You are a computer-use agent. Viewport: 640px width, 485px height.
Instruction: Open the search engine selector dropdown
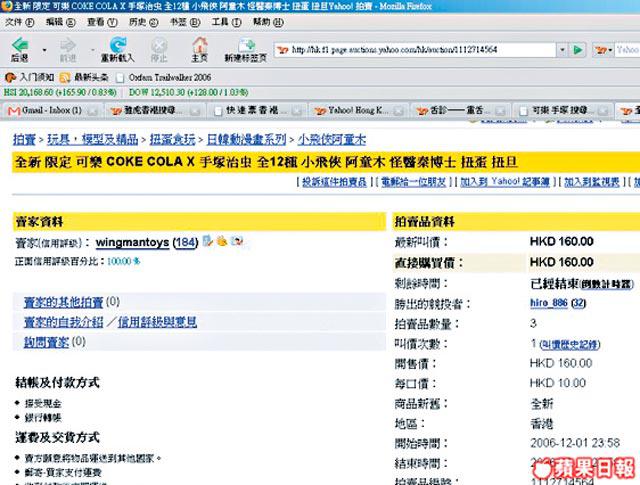[604, 50]
